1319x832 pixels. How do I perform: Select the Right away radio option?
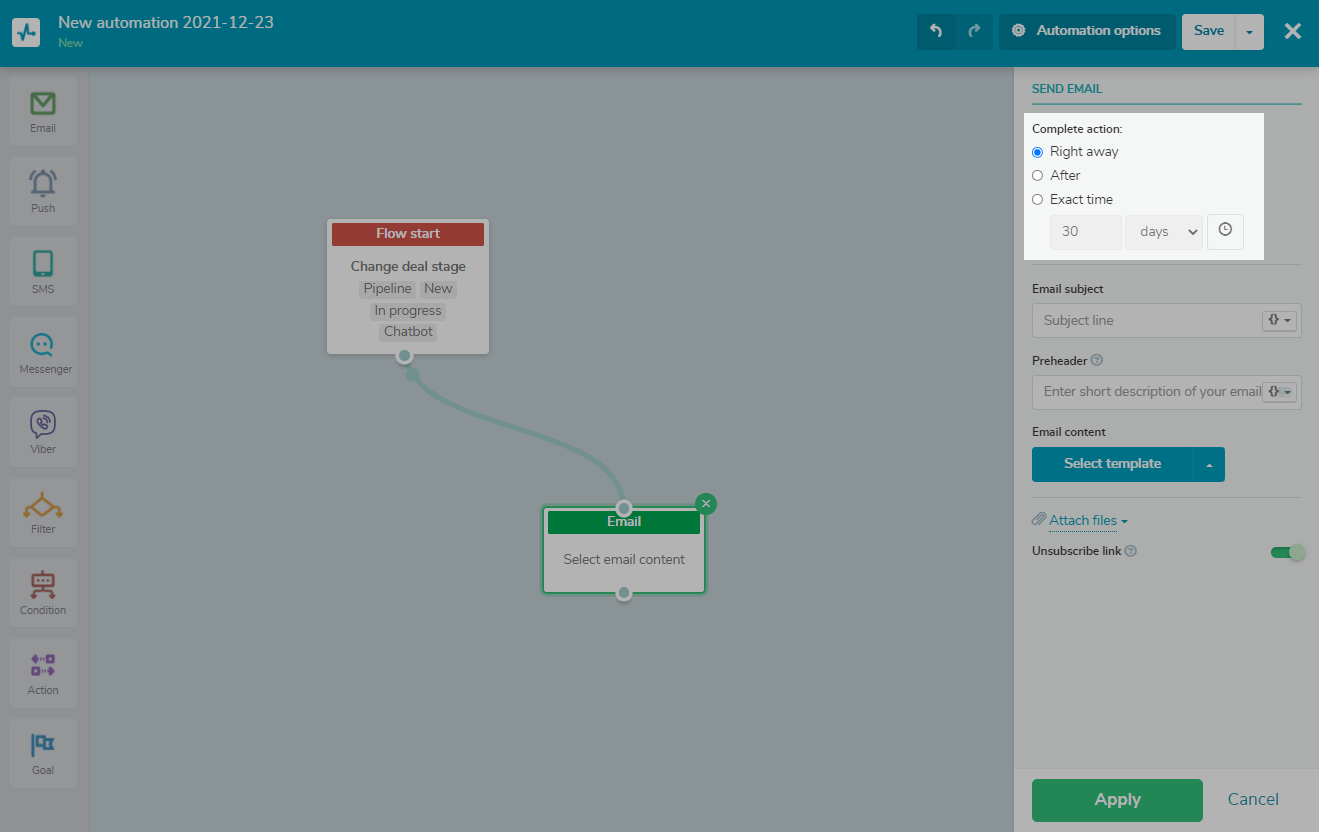[1037, 152]
